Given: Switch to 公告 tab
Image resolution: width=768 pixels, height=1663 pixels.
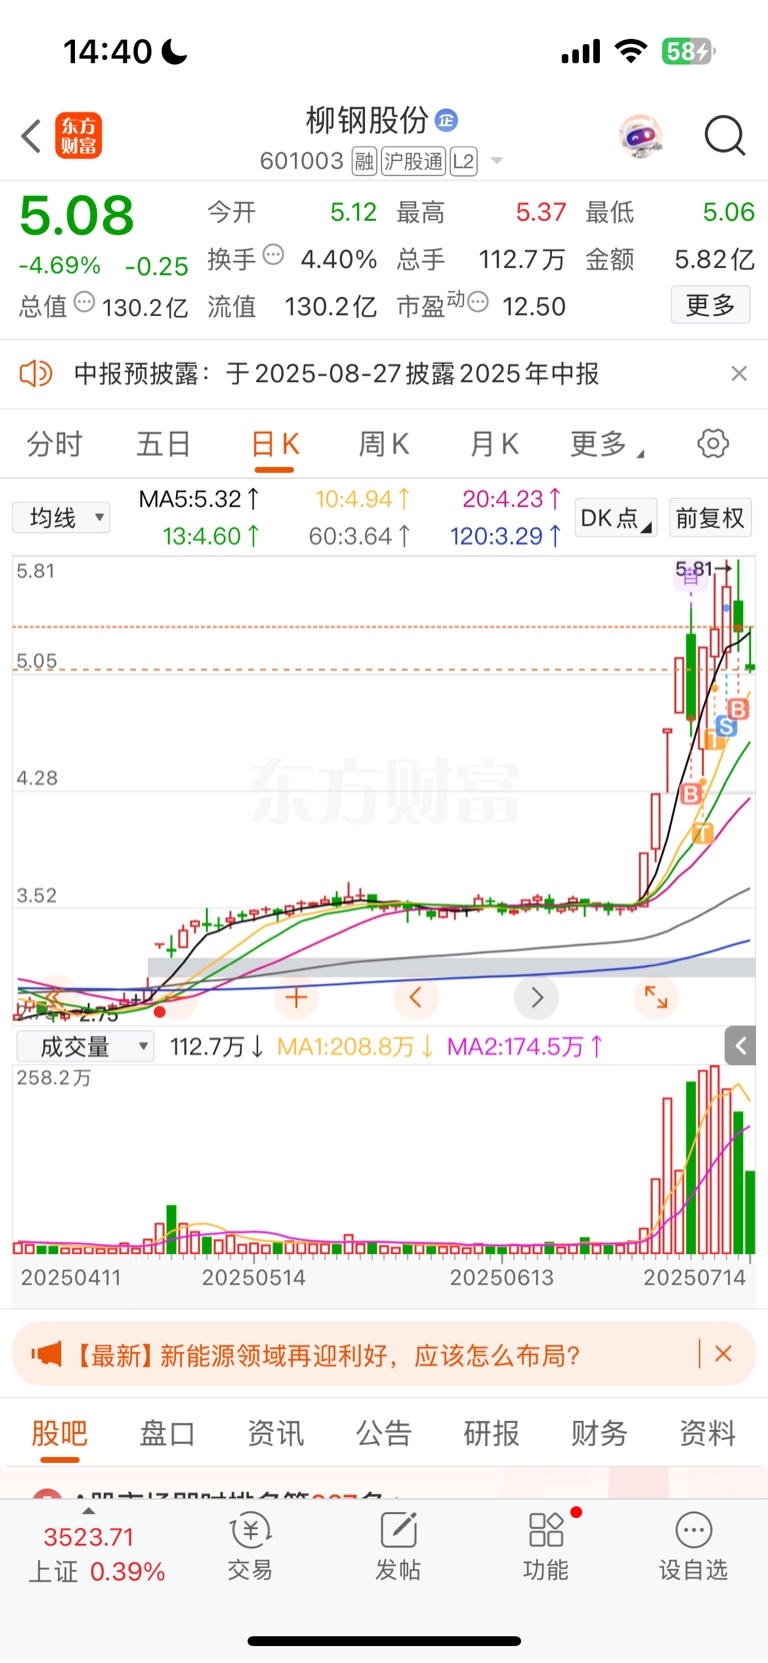Looking at the screenshot, I should pos(383,1434).
